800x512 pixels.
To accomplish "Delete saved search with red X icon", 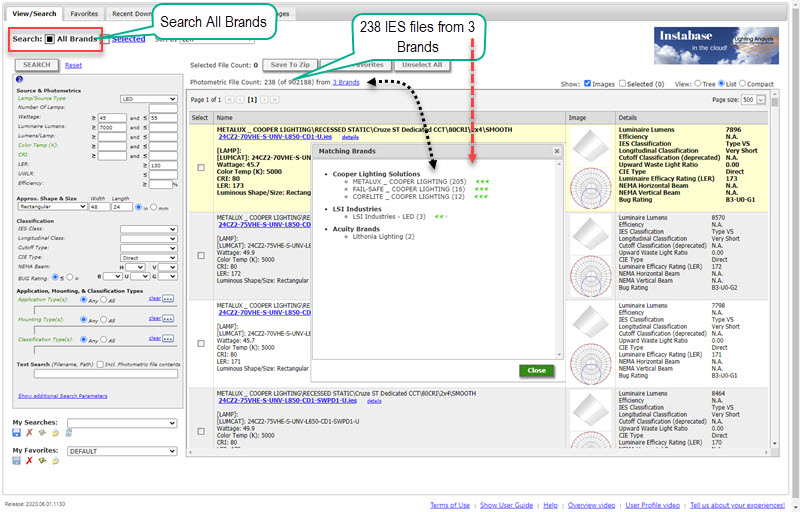I will point(29,433).
